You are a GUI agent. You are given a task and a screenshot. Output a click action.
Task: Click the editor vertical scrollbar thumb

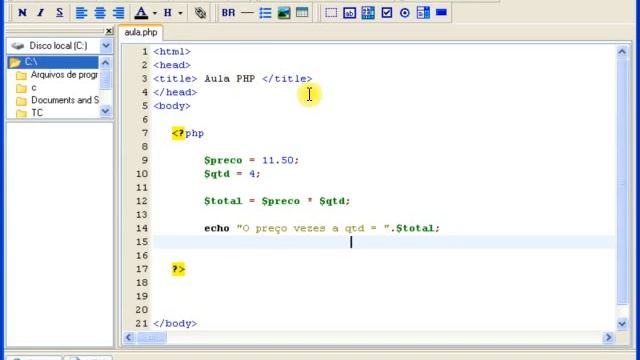pyautogui.click(x=622, y=182)
